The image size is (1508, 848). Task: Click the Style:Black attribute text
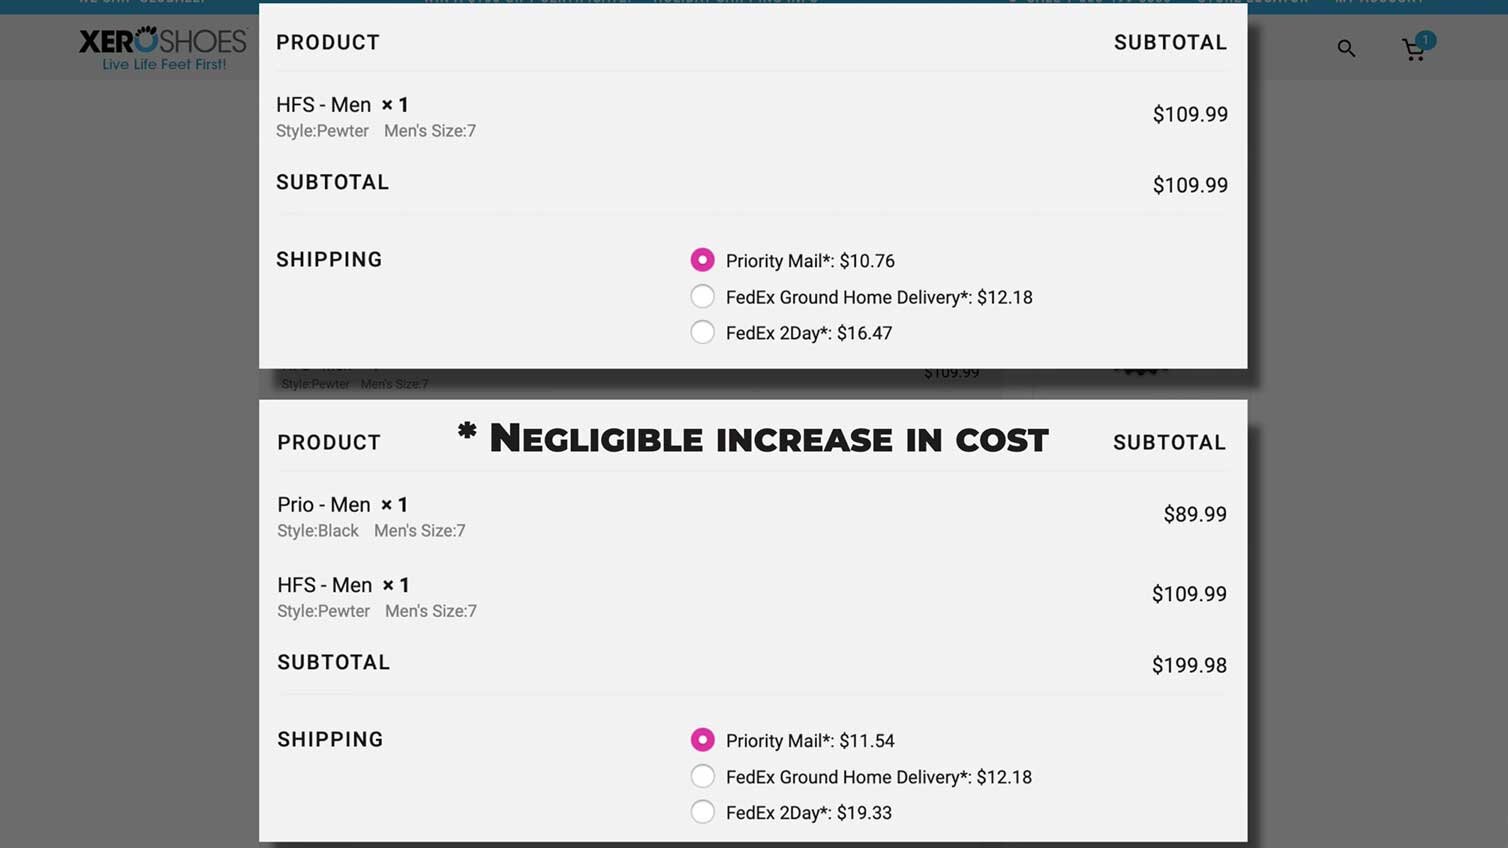[317, 531]
